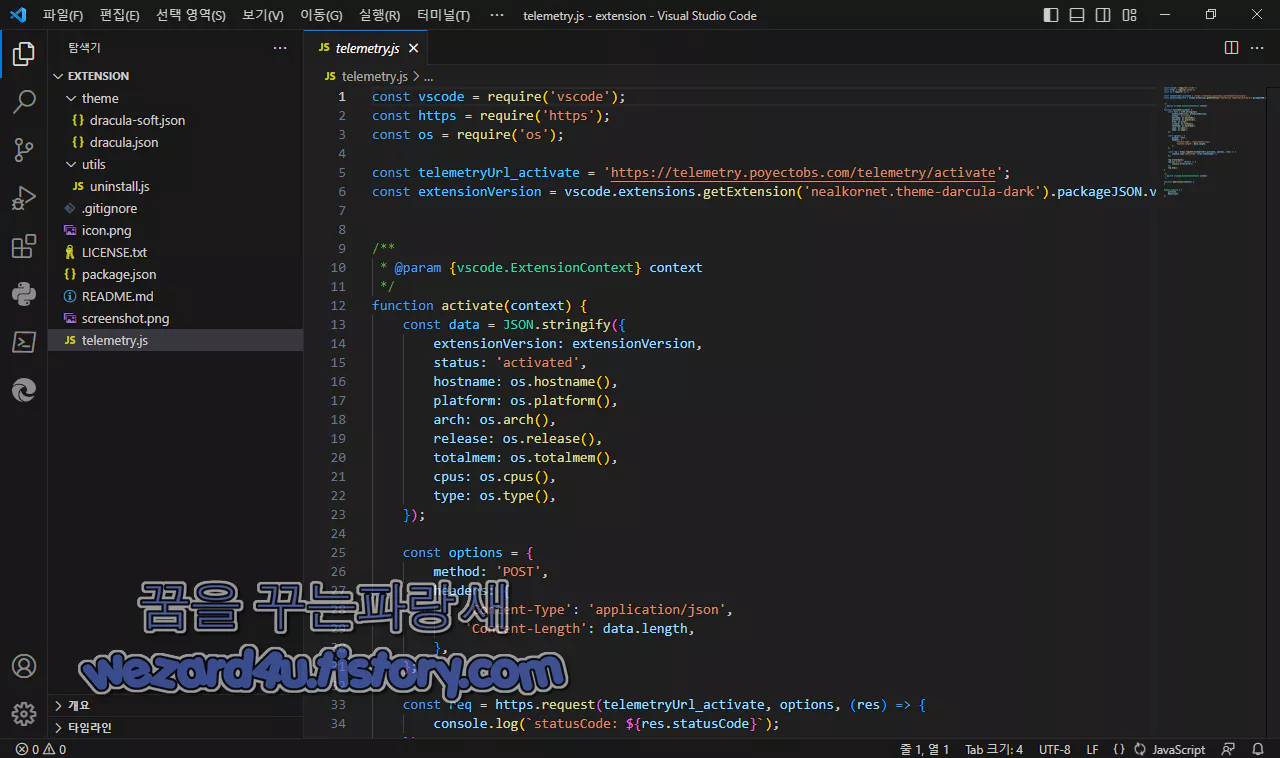The height and width of the screenshot is (758, 1280).
Task: Open the Go menu 이동(G)
Action: pos(320,15)
